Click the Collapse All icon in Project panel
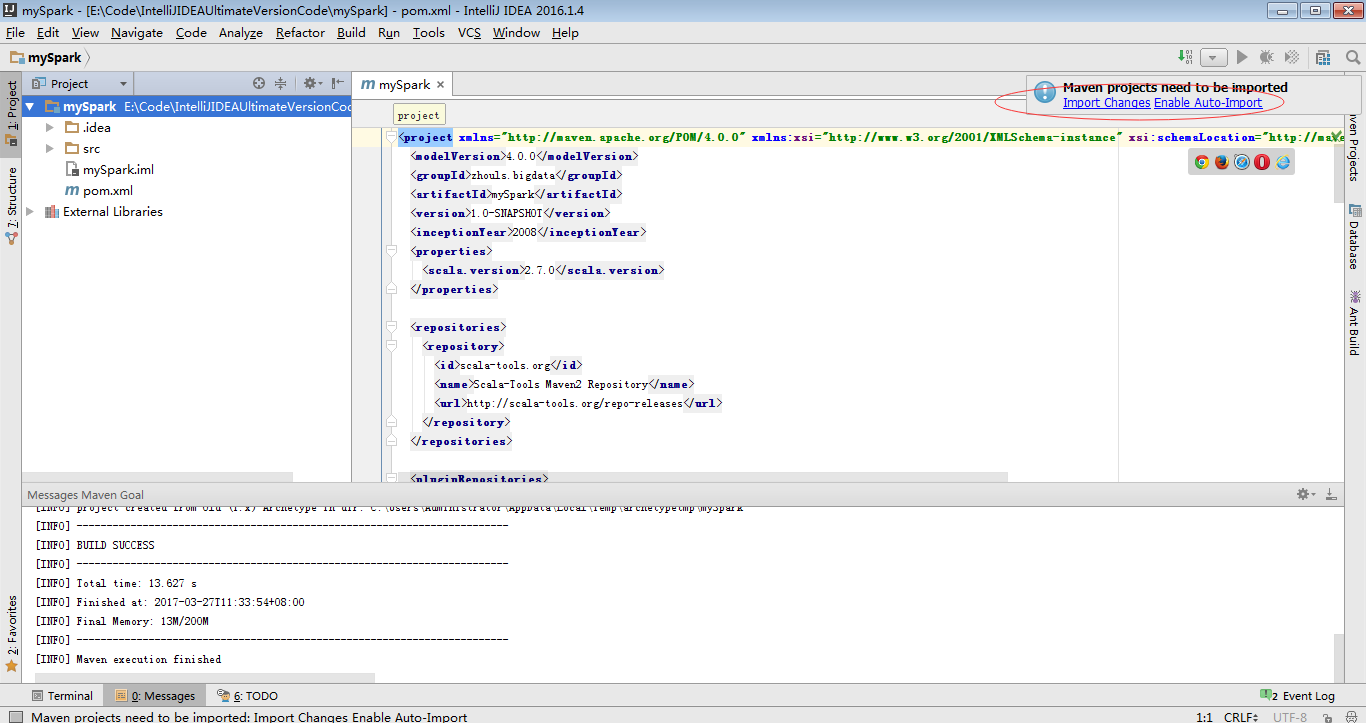This screenshot has width=1366, height=723. (x=281, y=83)
